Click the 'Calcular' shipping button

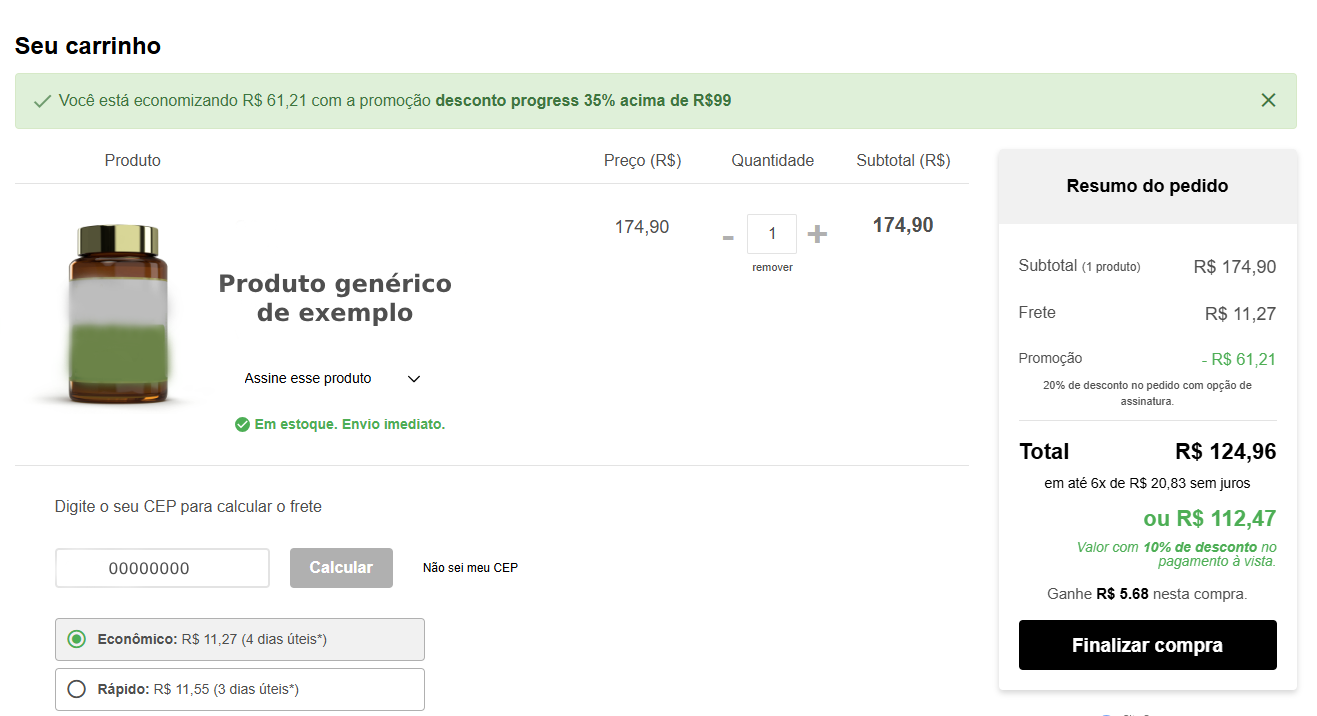(x=341, y=567)
